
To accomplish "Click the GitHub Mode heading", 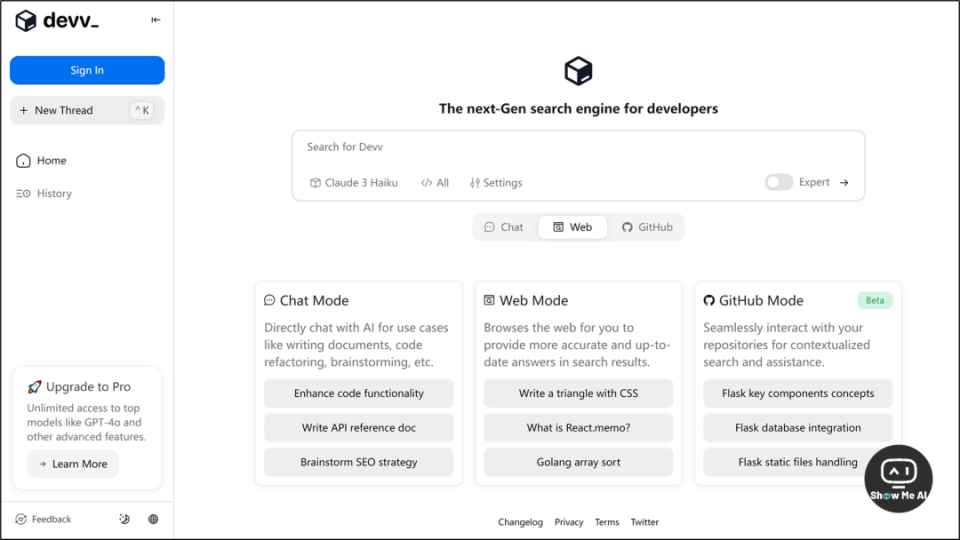I will (761, 301).
